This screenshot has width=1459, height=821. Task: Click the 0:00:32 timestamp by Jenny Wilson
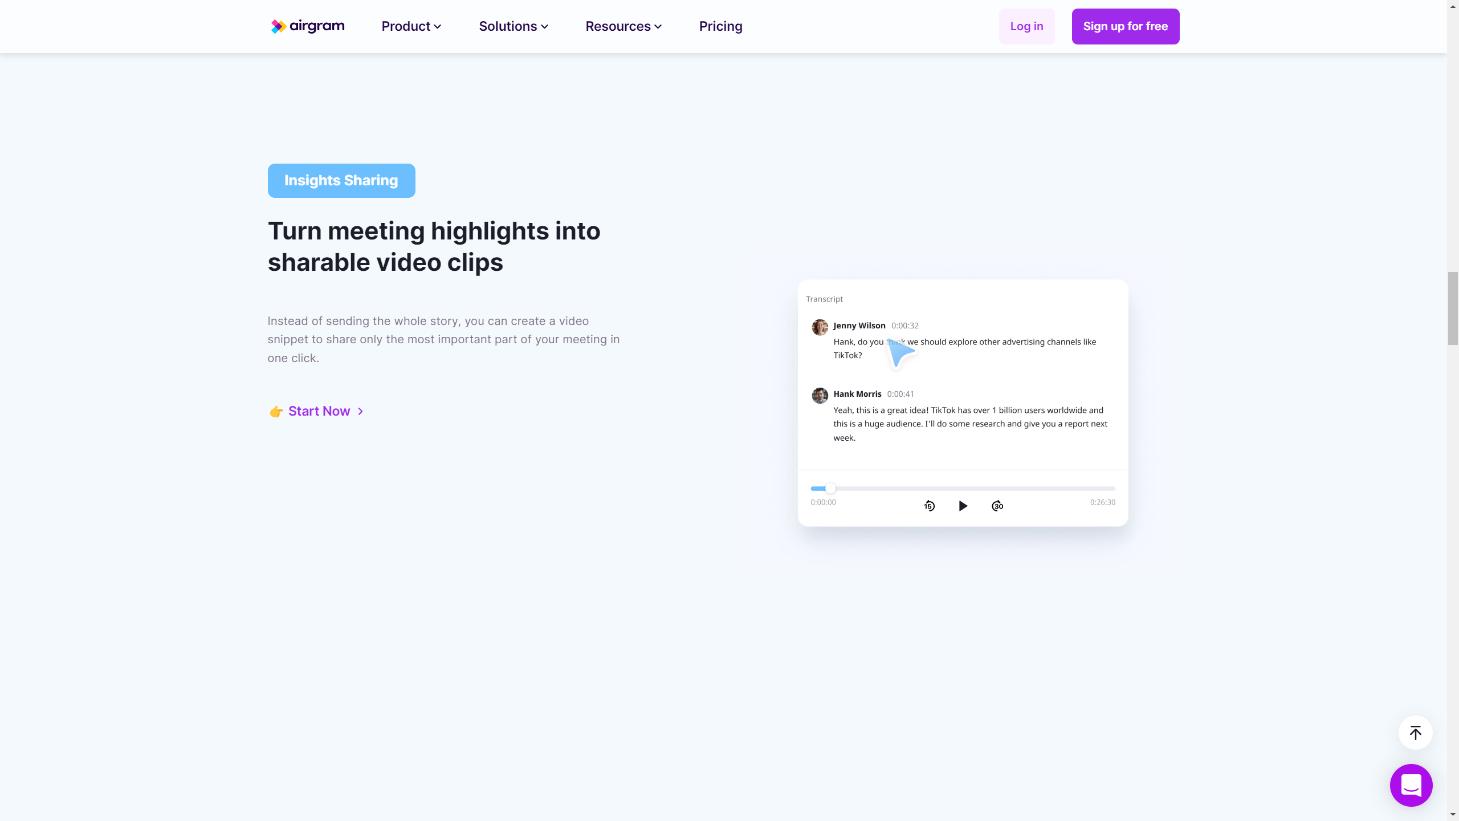pyautogui.click(x=905, y=326)
